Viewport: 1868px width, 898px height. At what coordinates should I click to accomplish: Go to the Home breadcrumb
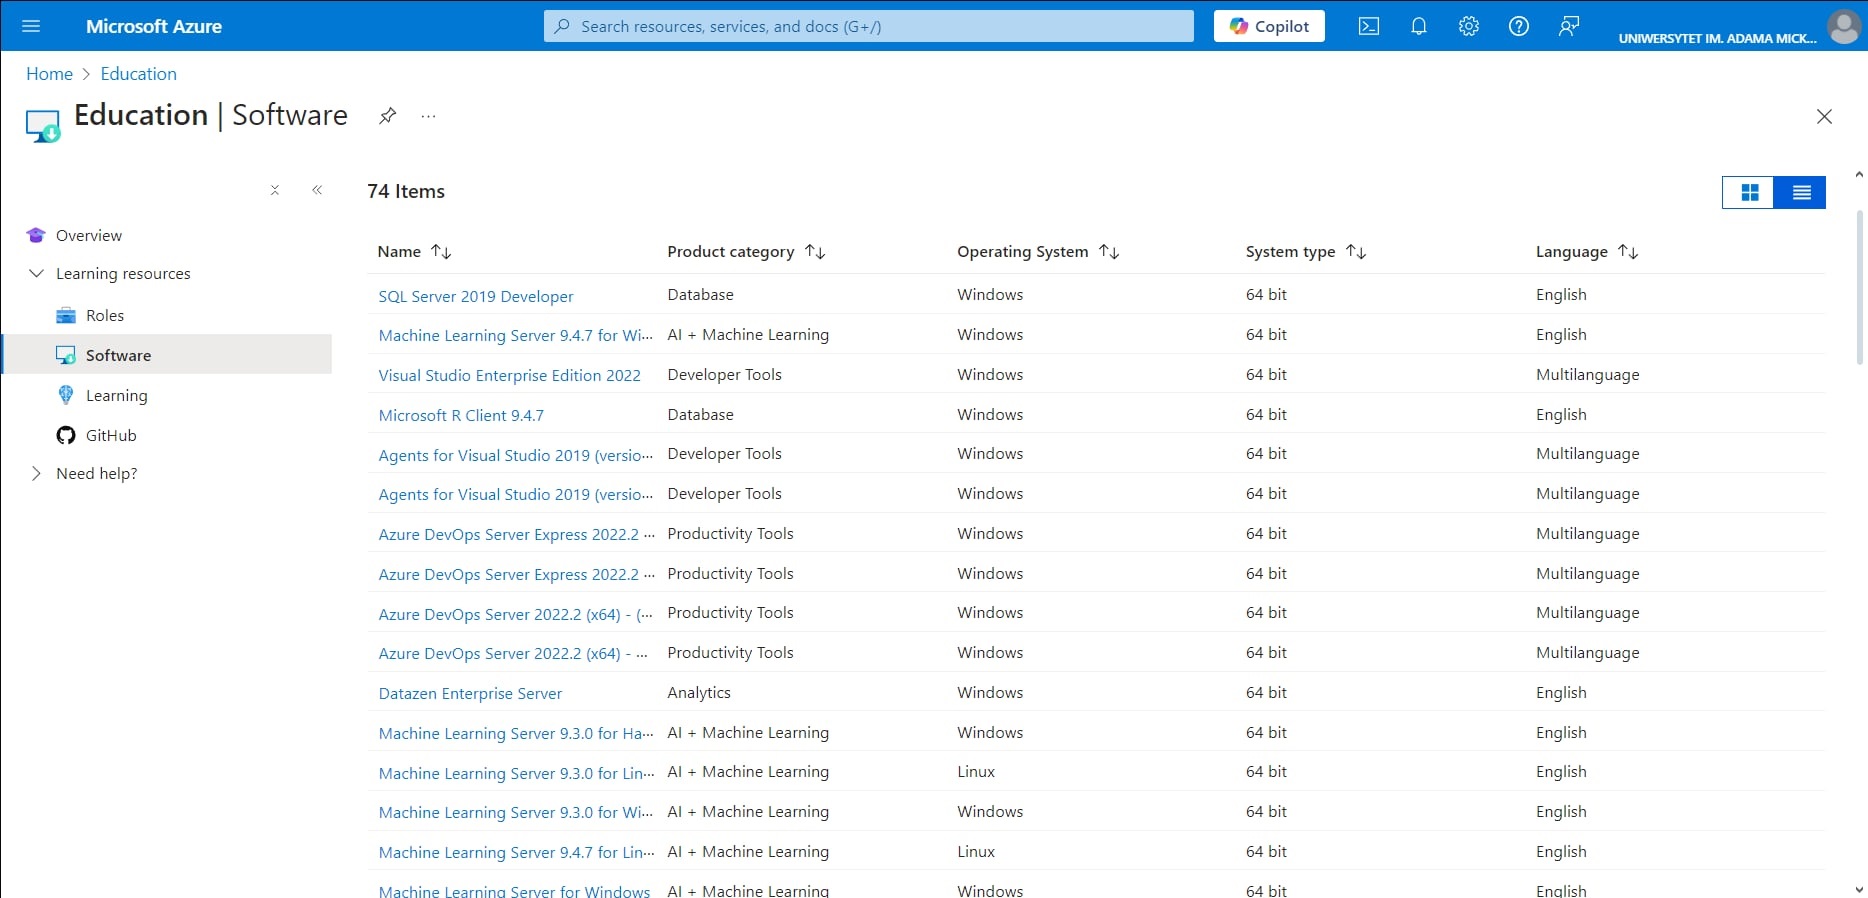click(49, 74)
